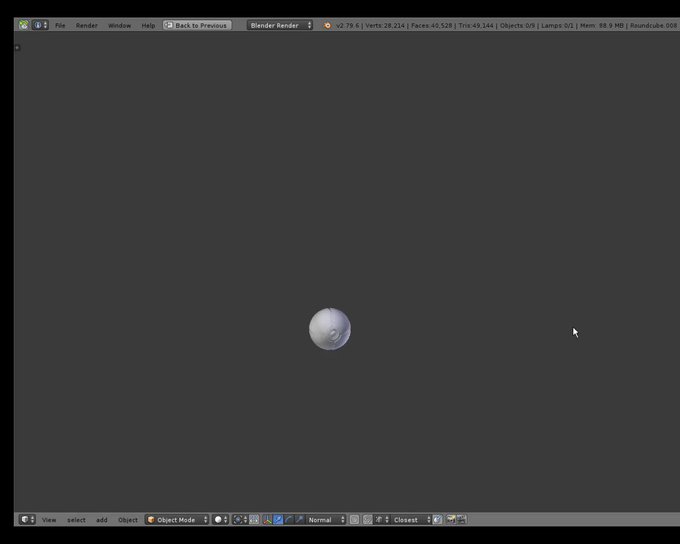Open the viewport shading sphere selector

pyautogui.click(x=220, y=520)
